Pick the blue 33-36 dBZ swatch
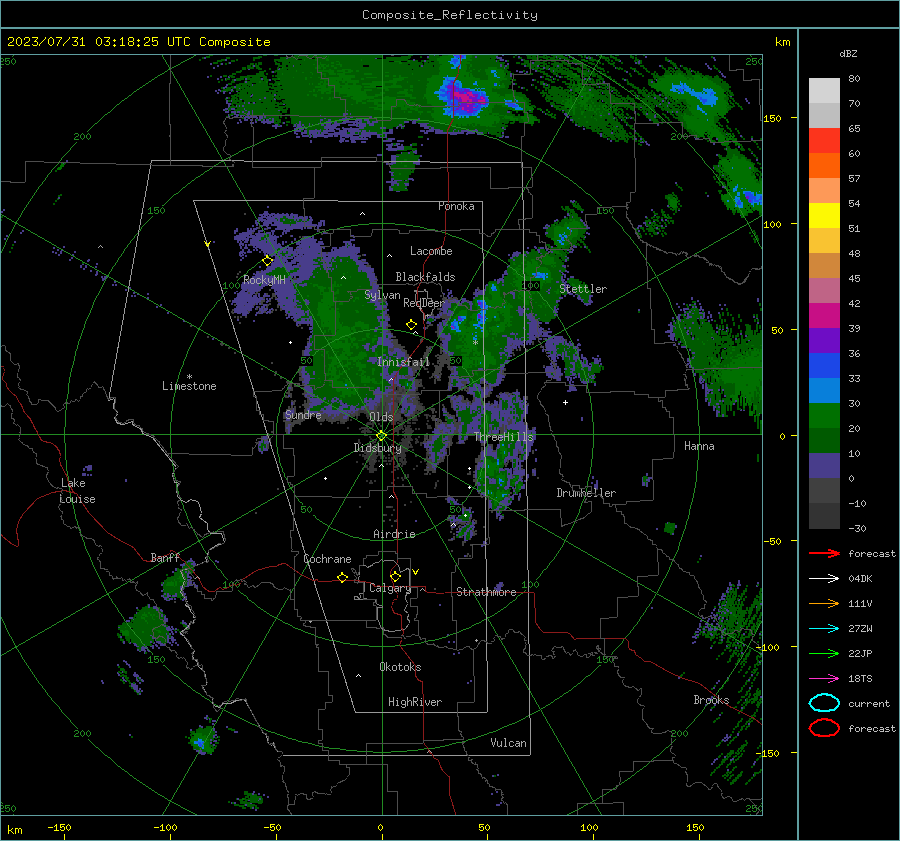 pos(824,366)
